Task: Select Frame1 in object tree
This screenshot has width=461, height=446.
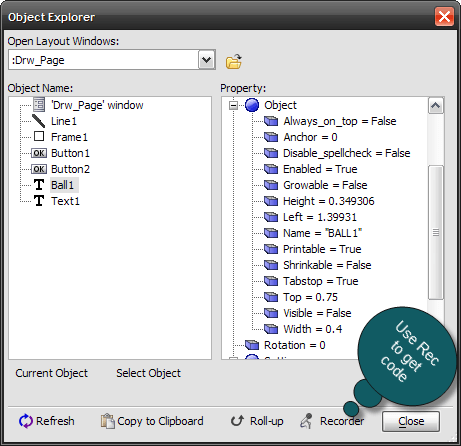Action: [69, 137]
